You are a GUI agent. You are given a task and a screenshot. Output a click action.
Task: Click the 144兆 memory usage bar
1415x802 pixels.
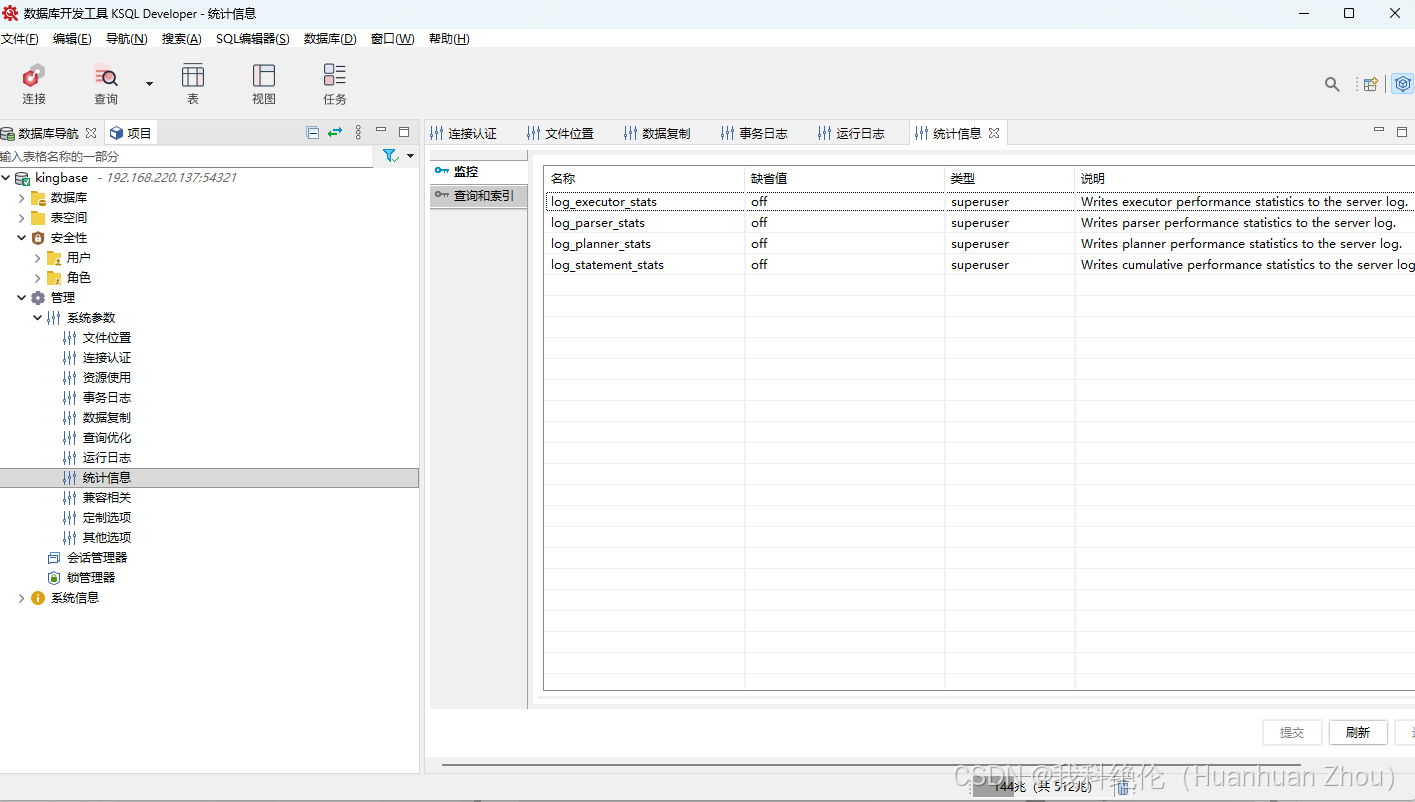1040,787
